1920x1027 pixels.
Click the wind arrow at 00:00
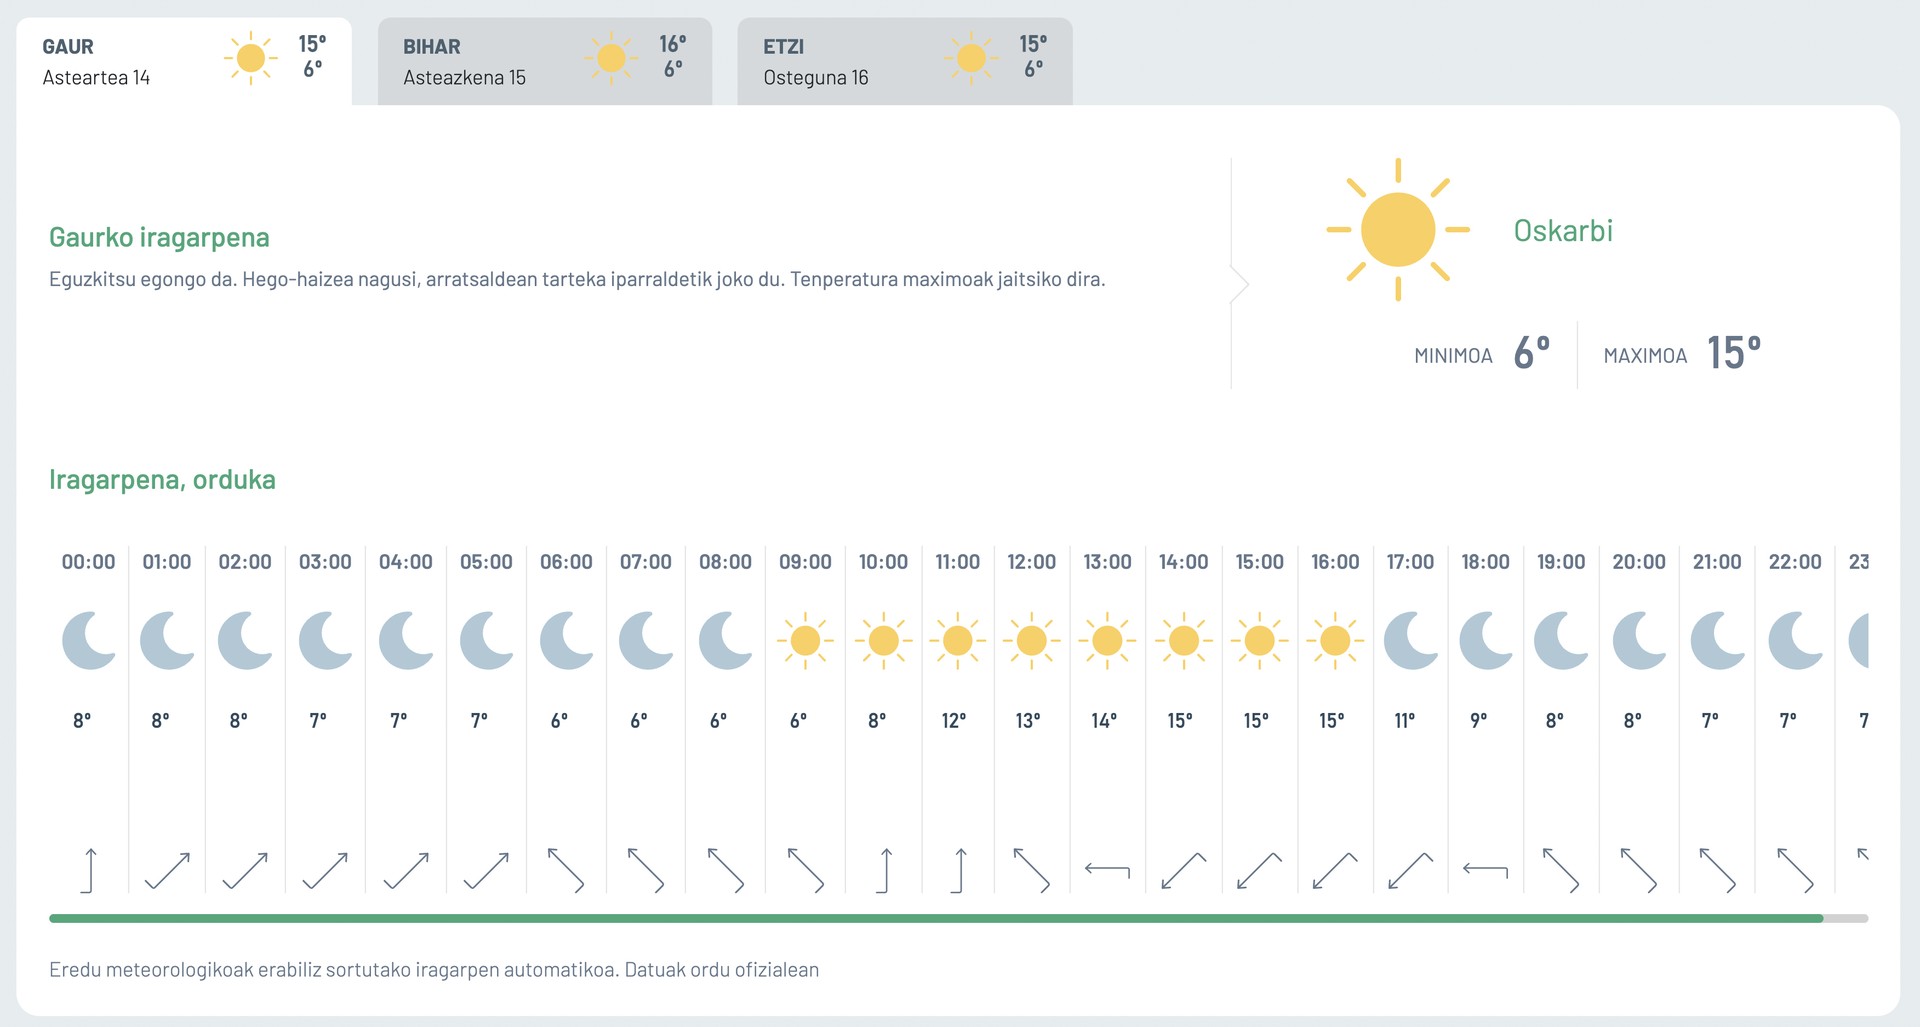coord(89,870)
